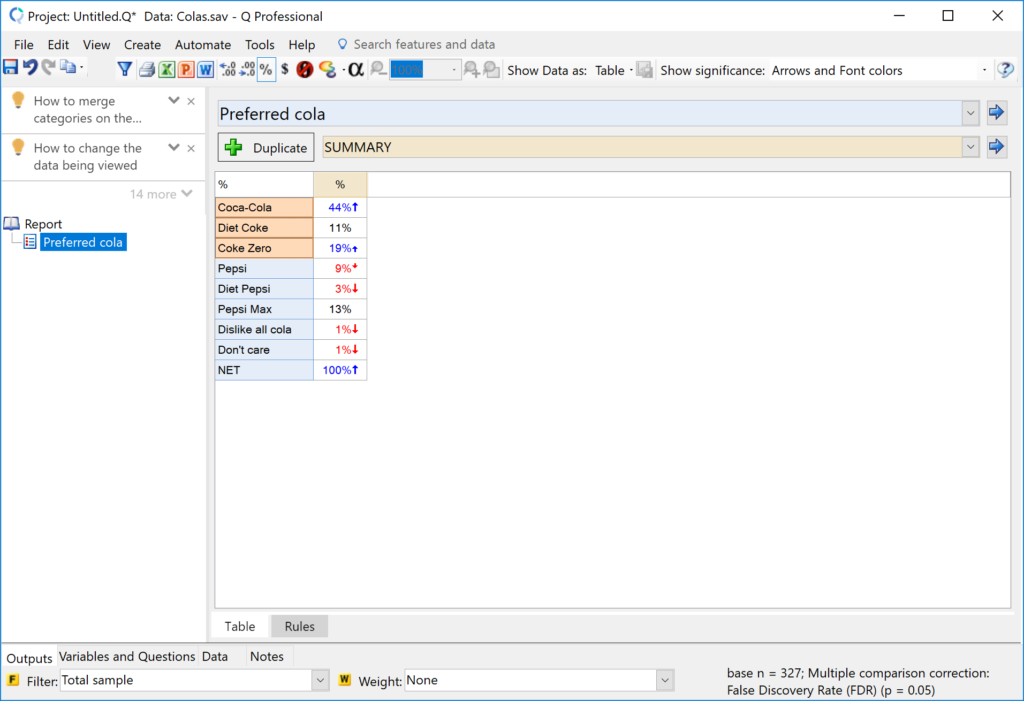Screen dimensions: 1024x701
Task: Click the Copy icon in the toolbar
Action: click(x=68, y=68)
